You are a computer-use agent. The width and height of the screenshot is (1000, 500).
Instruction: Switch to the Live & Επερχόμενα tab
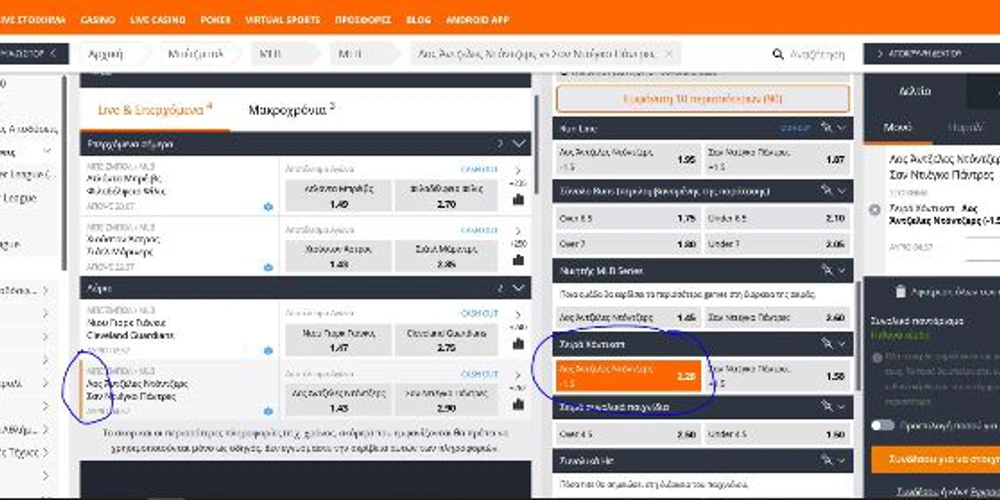[x=155, y=110]
